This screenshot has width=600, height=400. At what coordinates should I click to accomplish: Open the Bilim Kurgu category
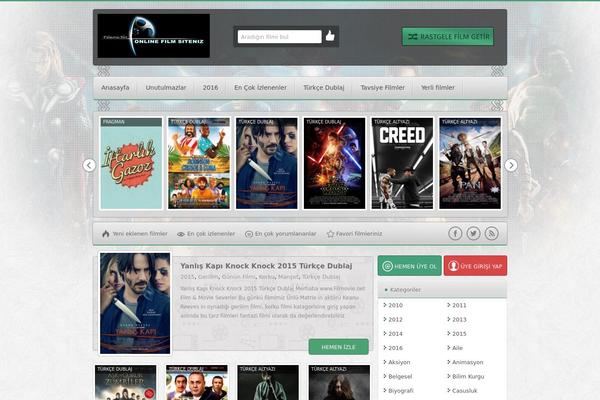point(466,377)
